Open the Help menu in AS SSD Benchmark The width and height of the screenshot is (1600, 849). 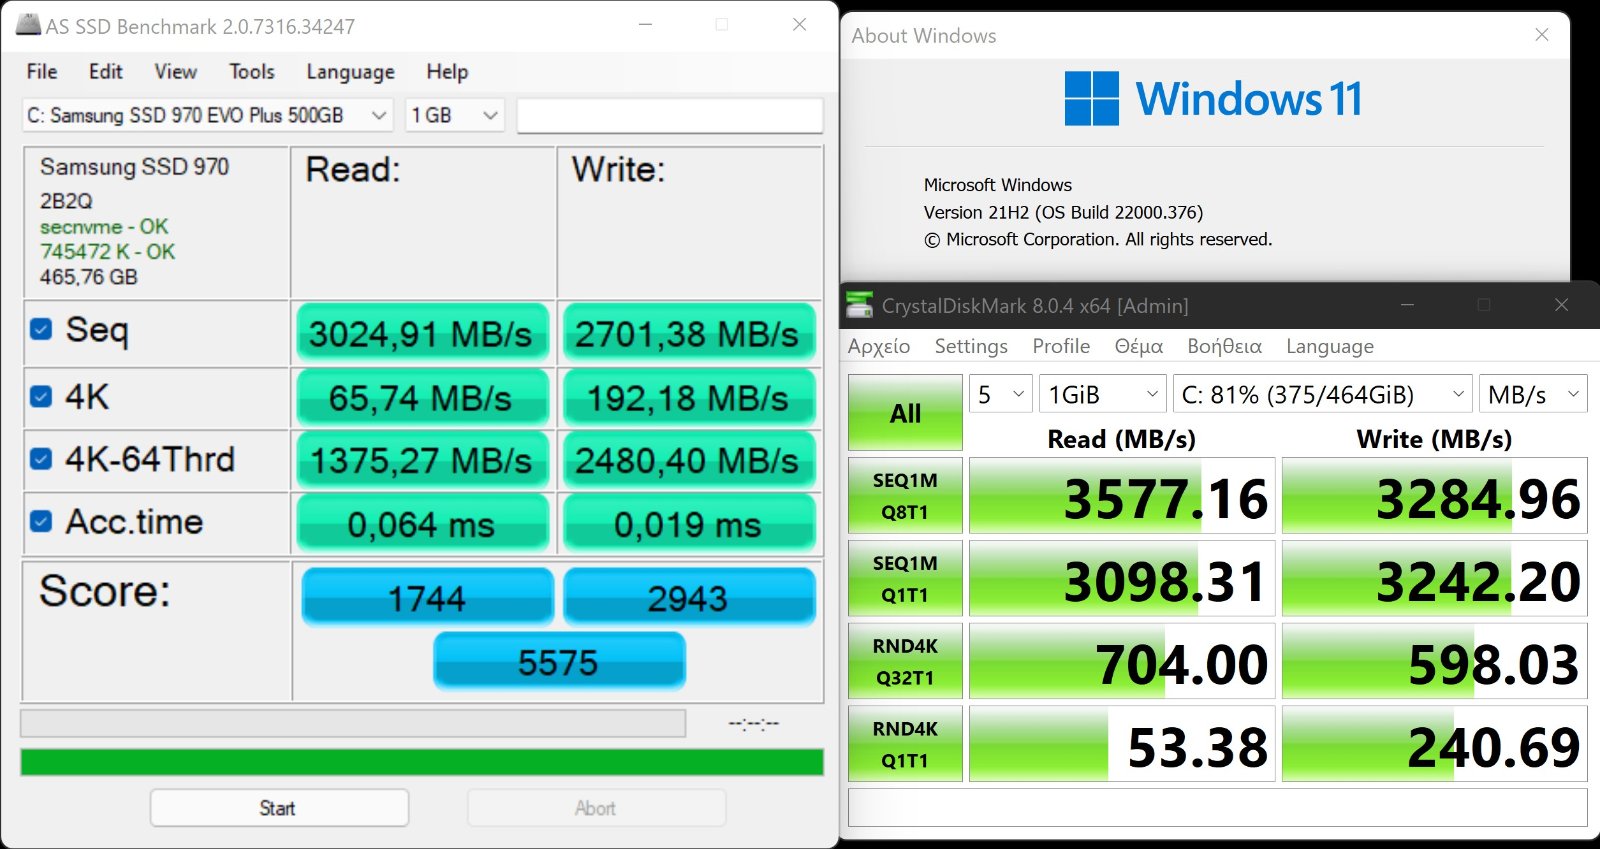[447, 72]
